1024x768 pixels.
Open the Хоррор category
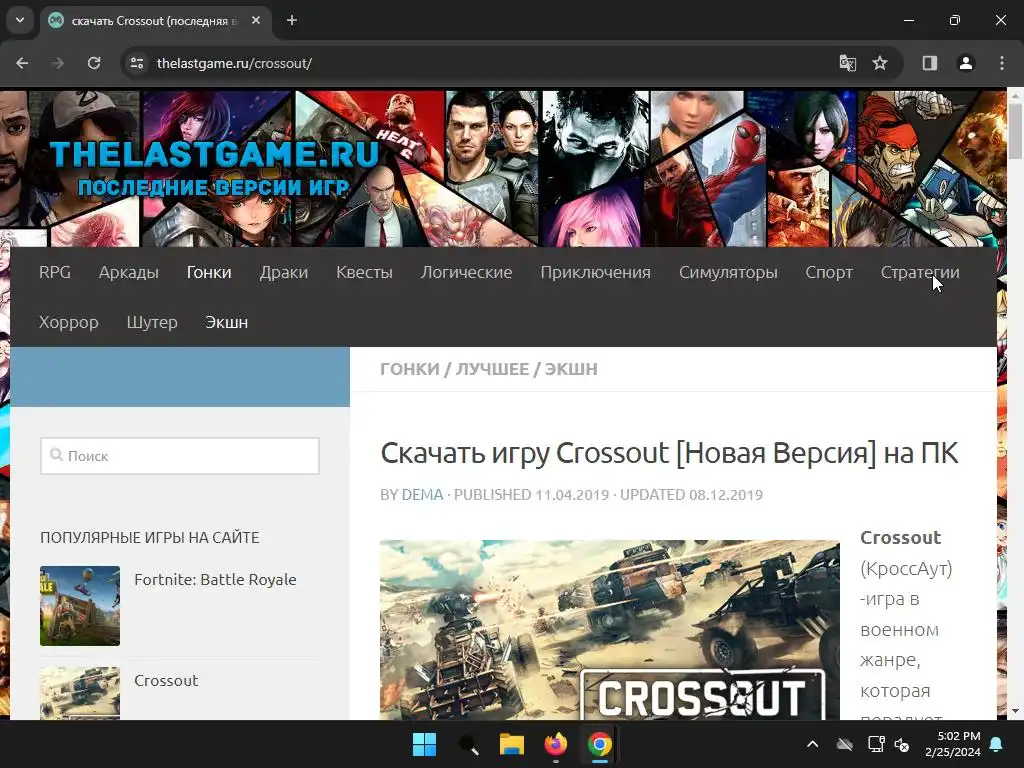coord(69,323)
